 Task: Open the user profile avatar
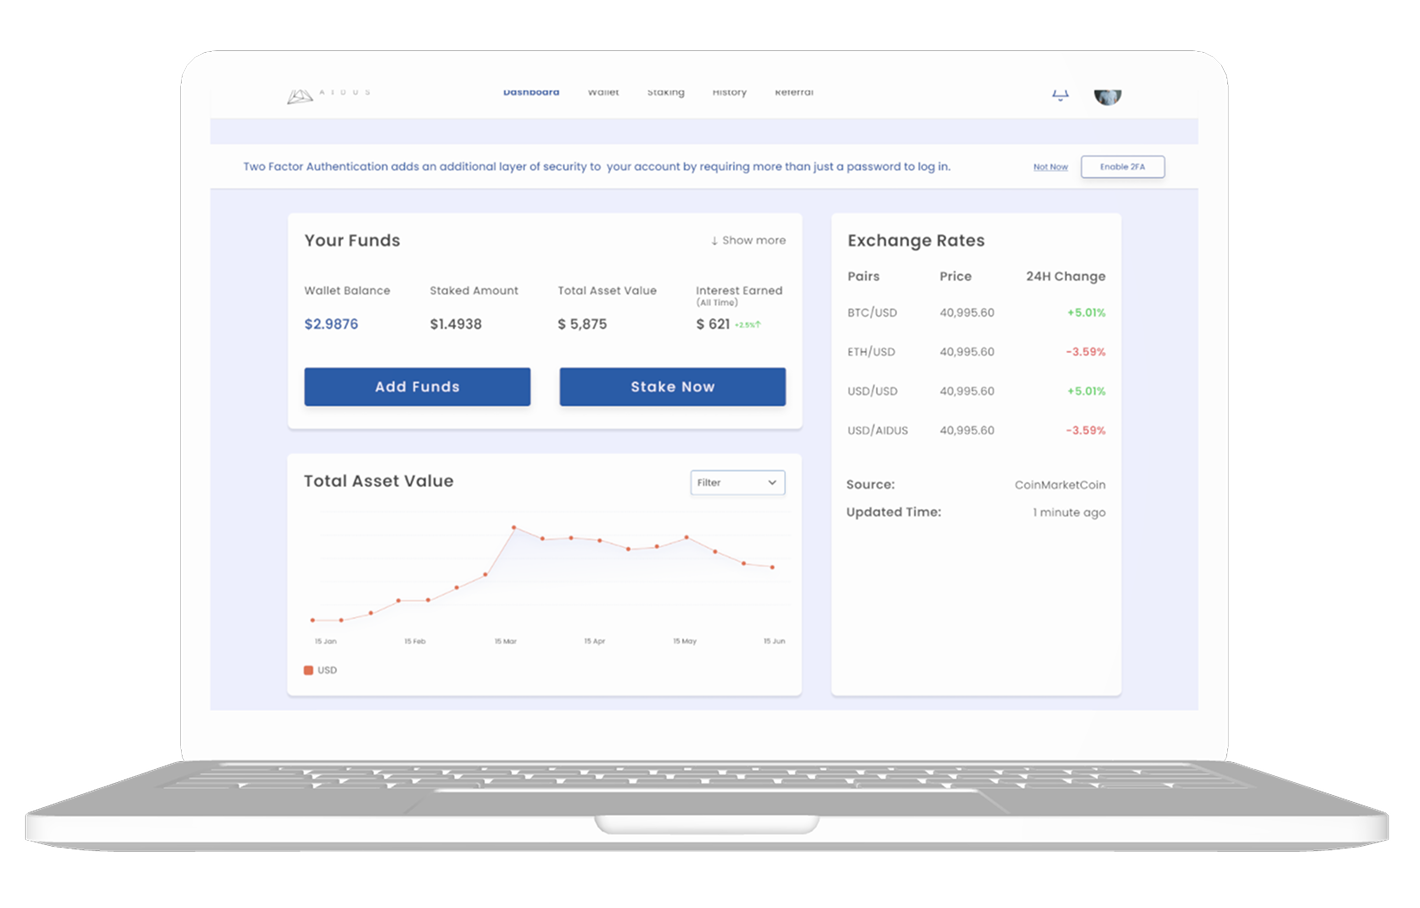1107,96
